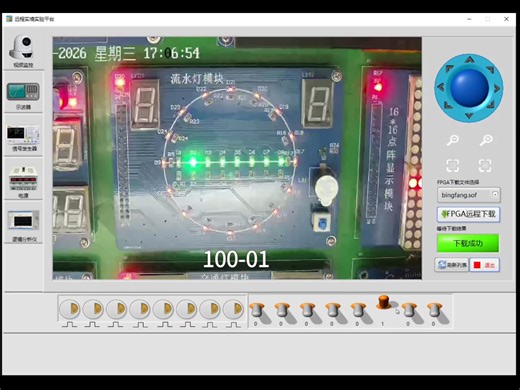This screenshot has width=520, height=390.
Task: Pan camera down-right with diagonal arrow
Action: click(x=490, y=105)
